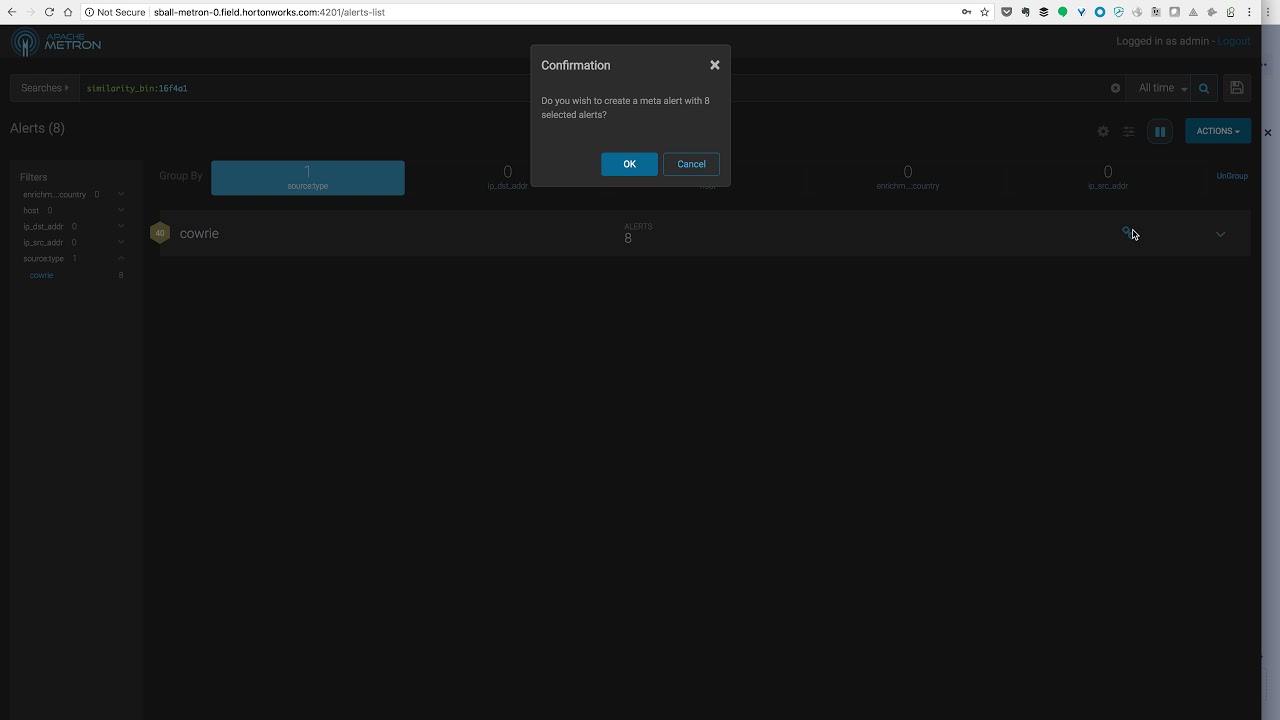Group by enrichm...country
1280x720 pixels.
pyautogui.click(x=908, y=177)
